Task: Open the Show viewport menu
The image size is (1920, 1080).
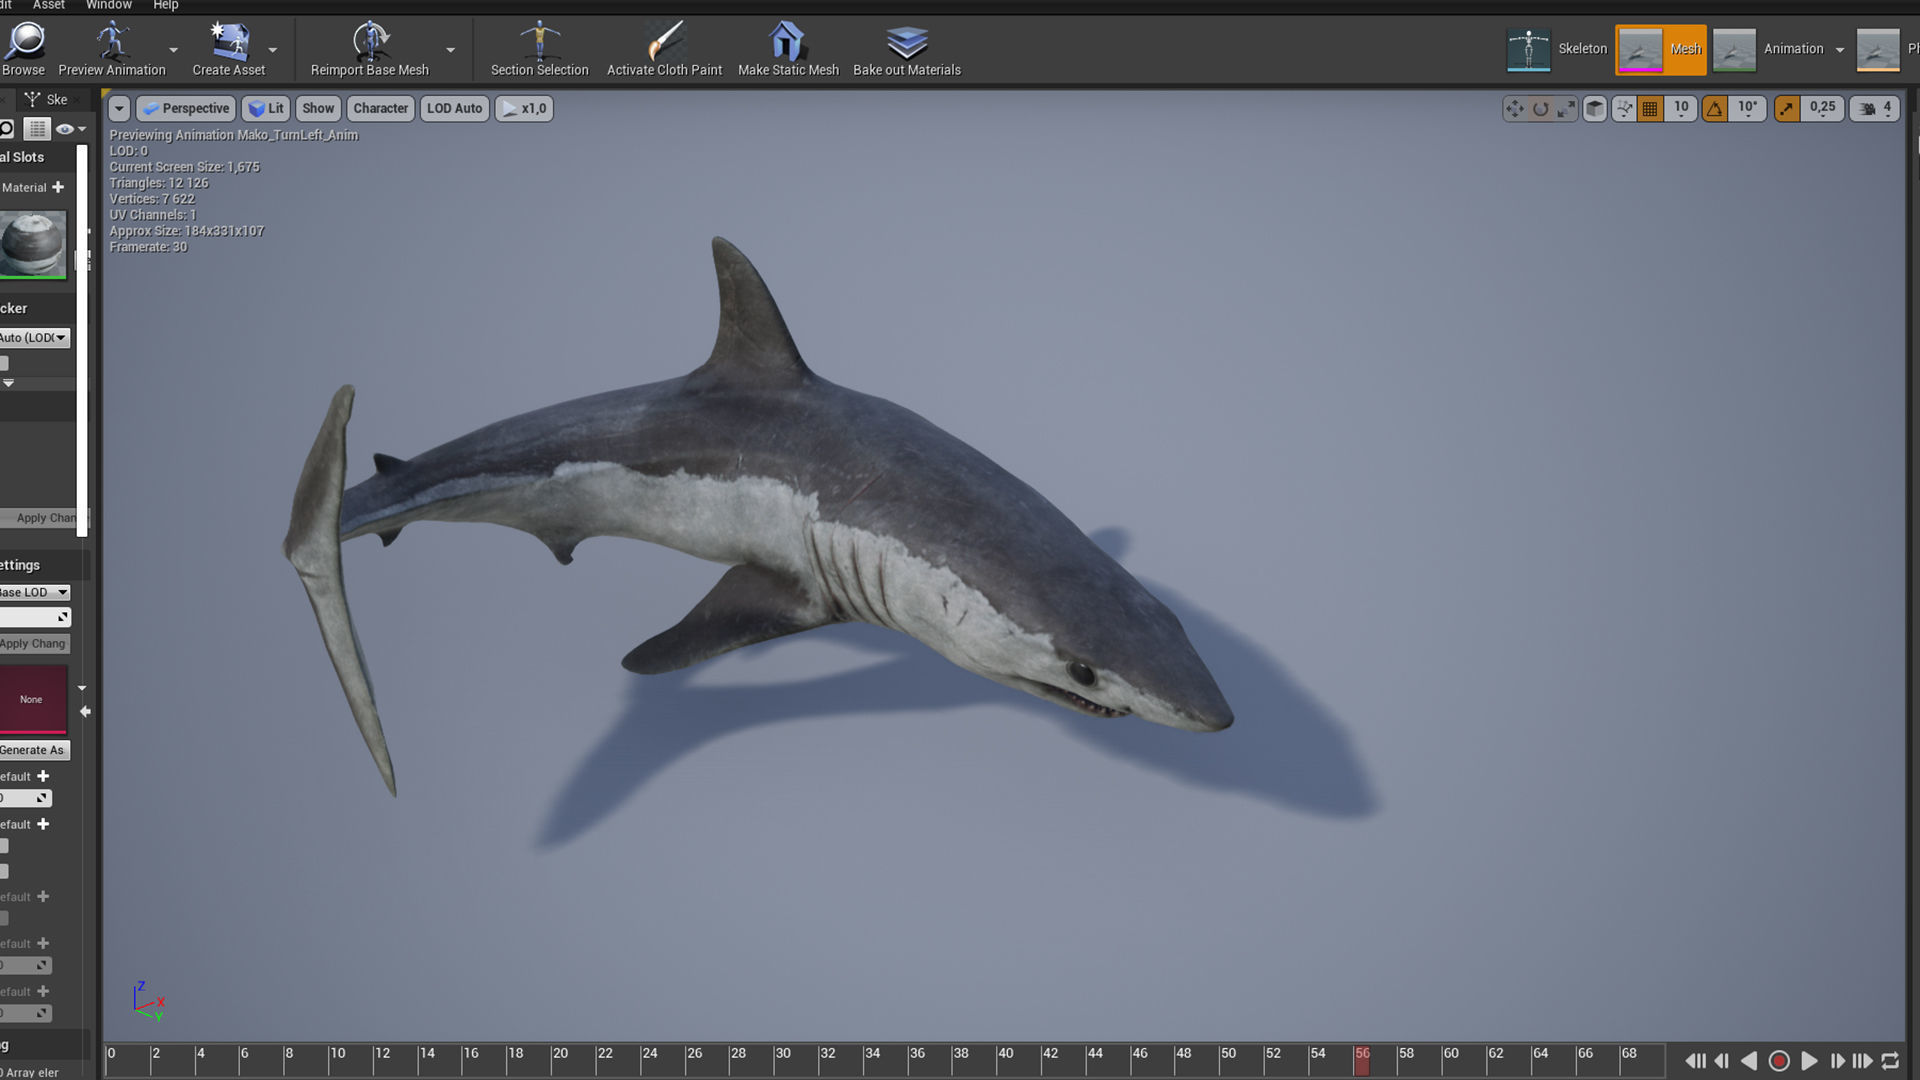Action: 318,108
